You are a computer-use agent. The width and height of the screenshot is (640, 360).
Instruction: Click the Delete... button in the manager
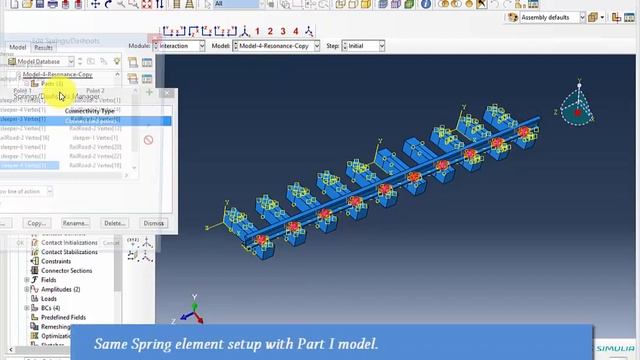tap(114, 223)
